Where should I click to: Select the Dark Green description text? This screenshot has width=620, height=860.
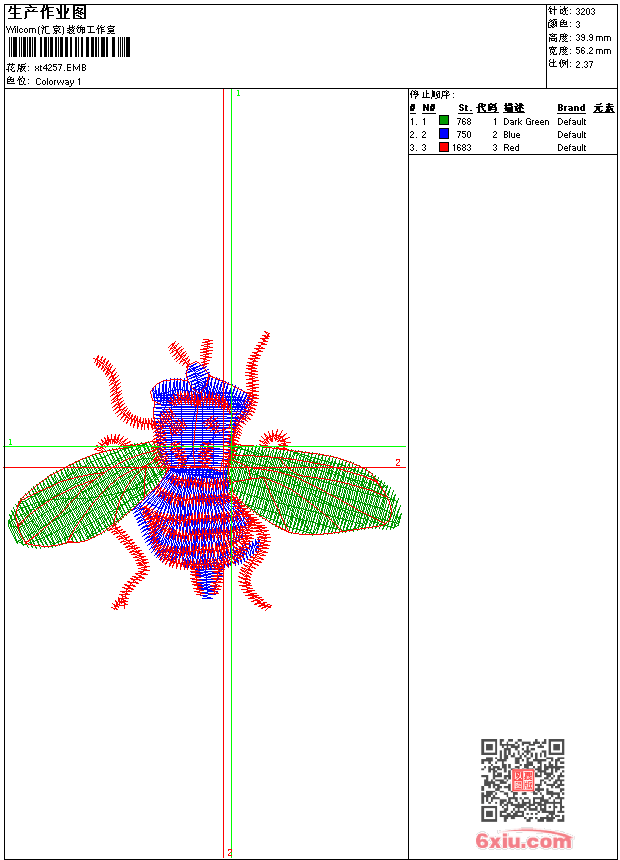coord(526,121)
